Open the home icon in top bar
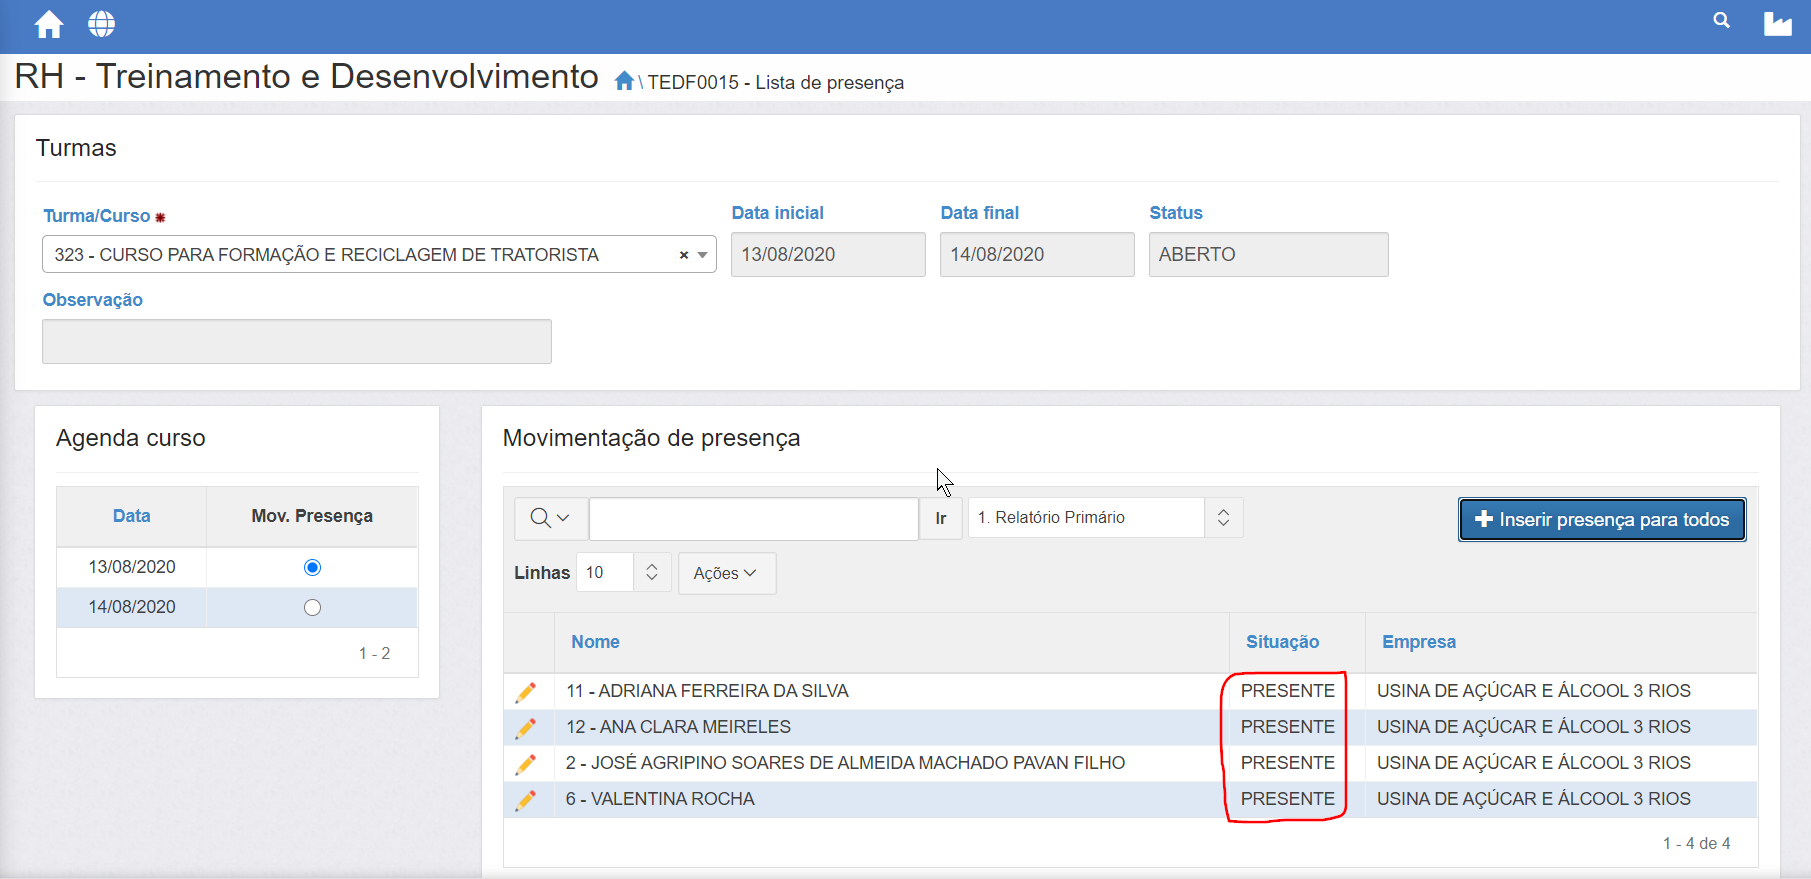This screenshot has width=1811, height=879. click(x=49, y=24)
